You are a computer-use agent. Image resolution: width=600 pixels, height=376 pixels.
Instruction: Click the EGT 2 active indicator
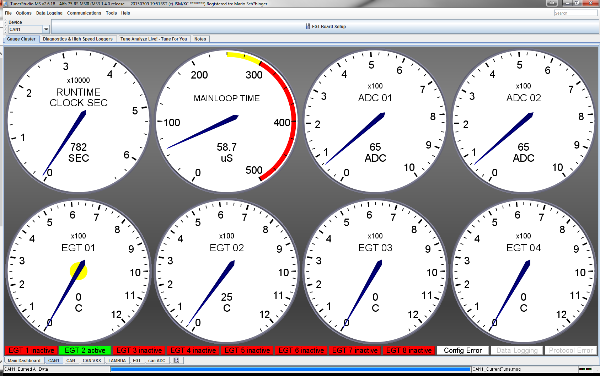tap(85, 350)
